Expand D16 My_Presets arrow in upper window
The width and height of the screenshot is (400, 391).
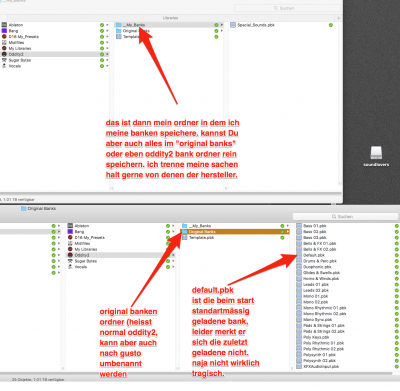[x=107, y=37]
